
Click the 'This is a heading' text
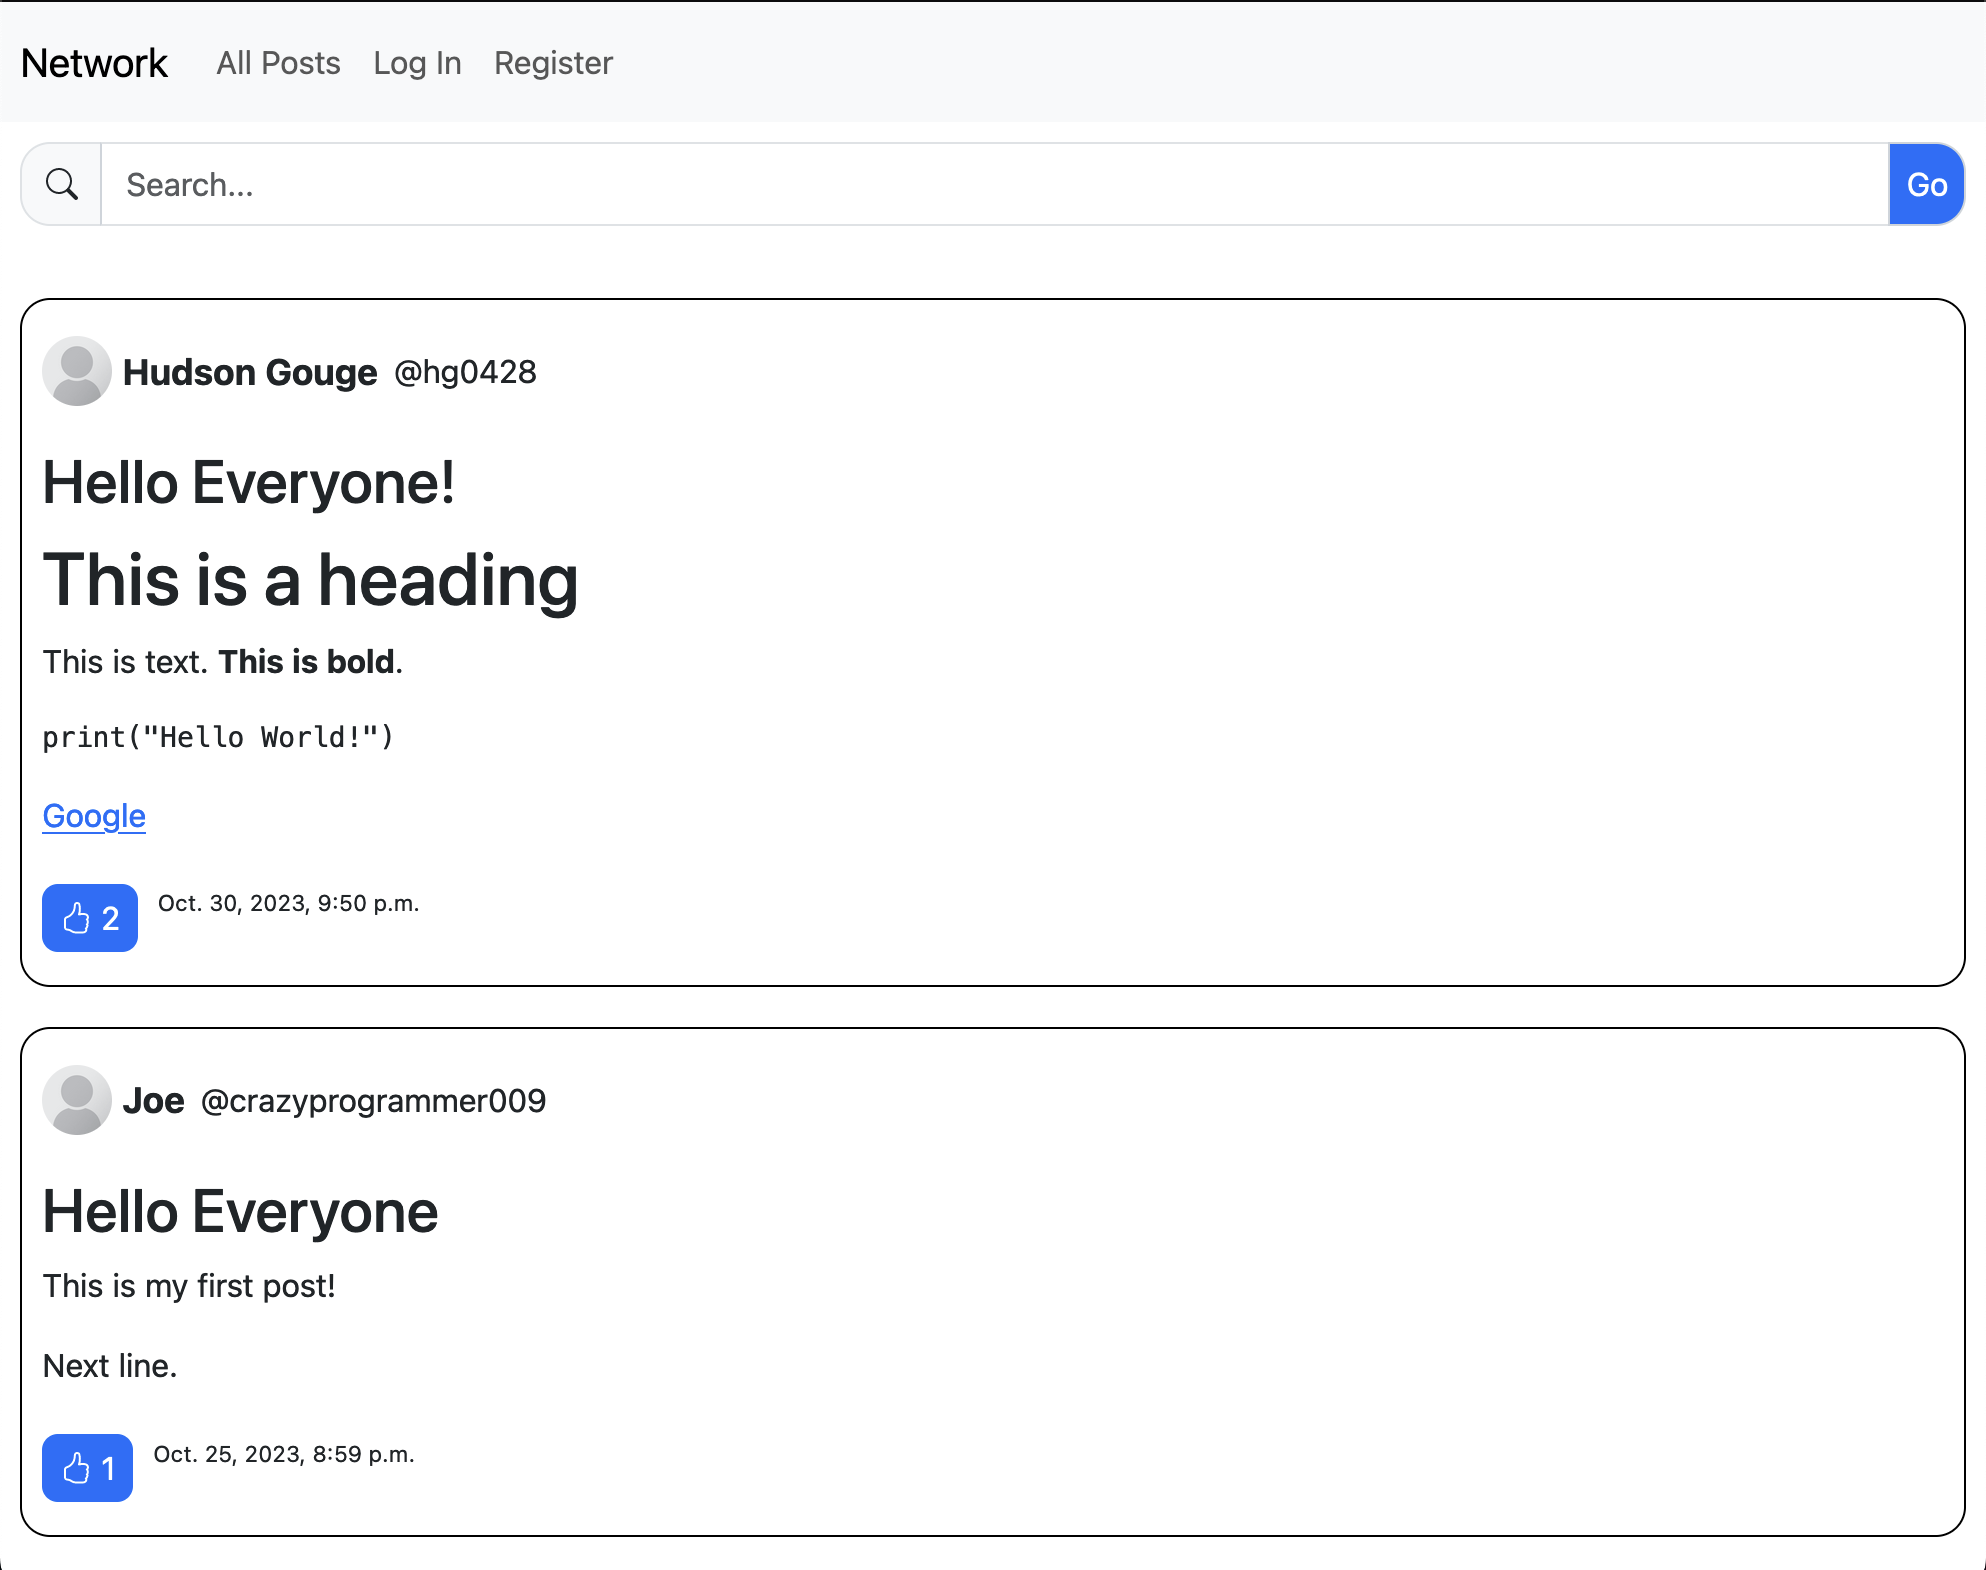pos(310,580)
